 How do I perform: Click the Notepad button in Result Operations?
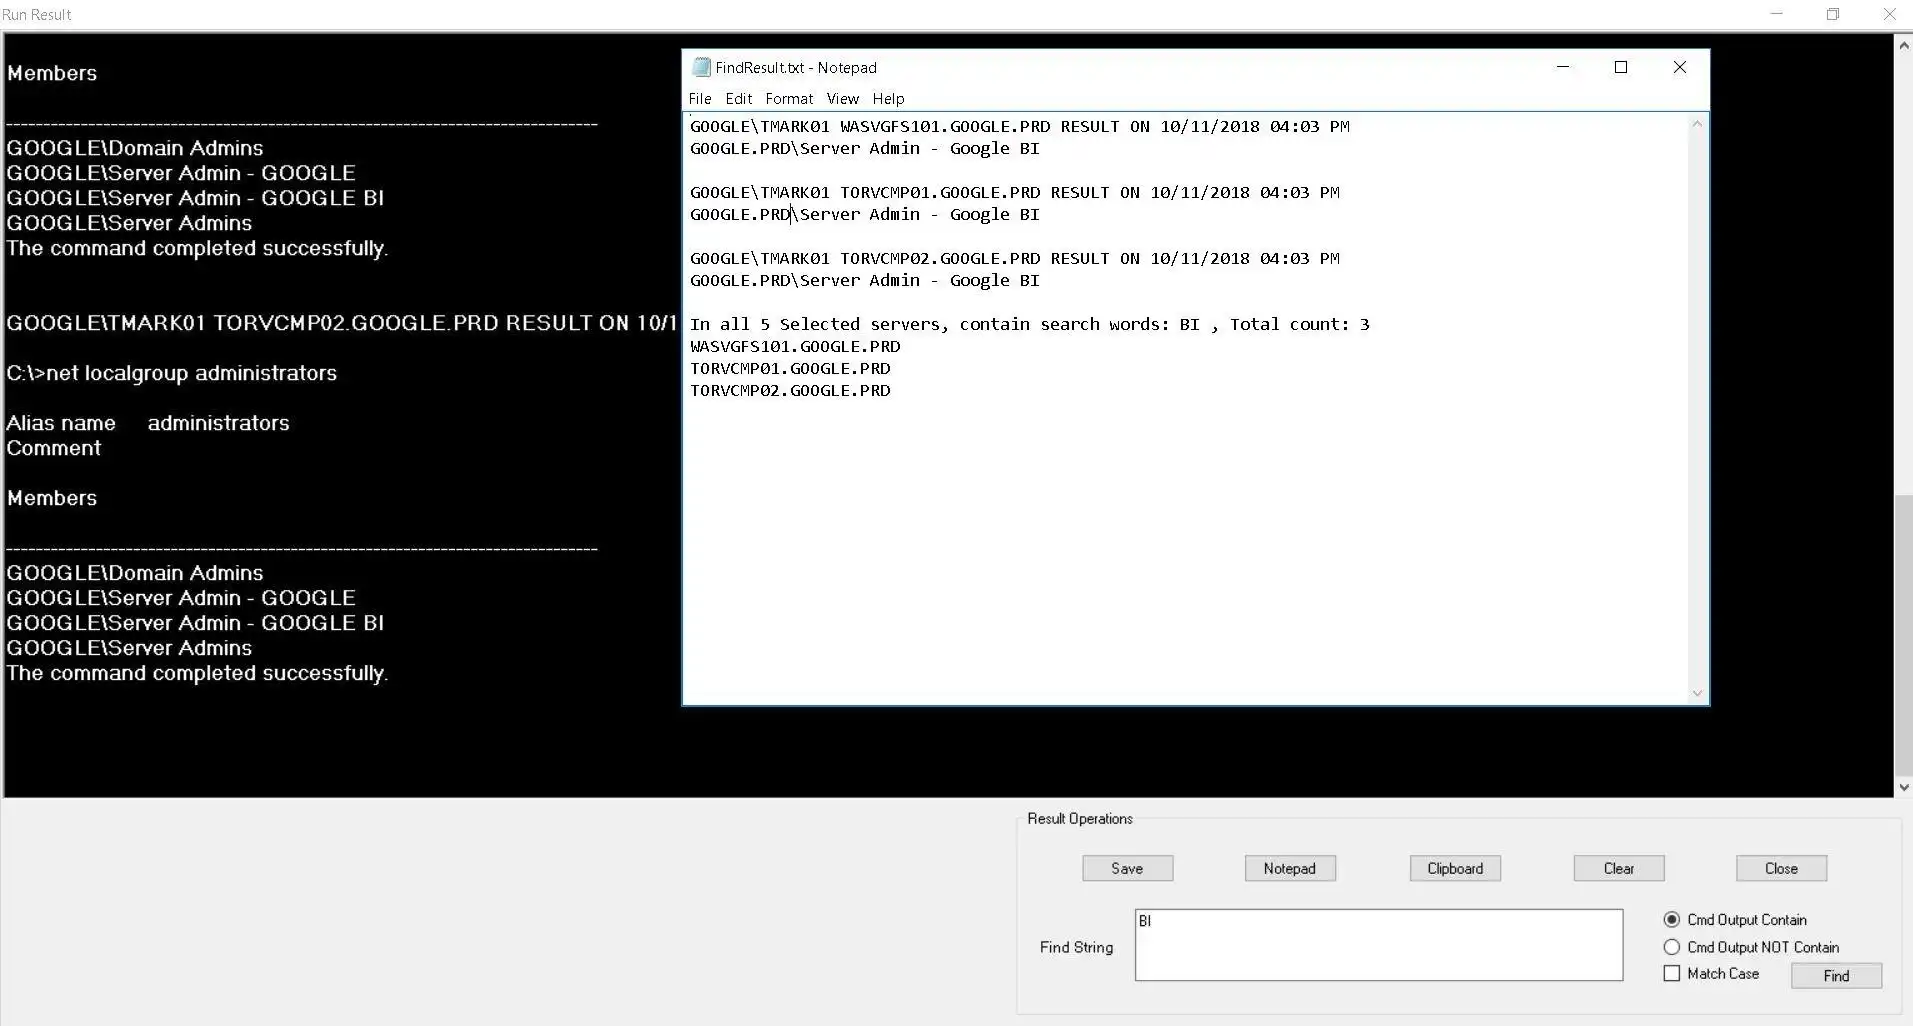1289,868
